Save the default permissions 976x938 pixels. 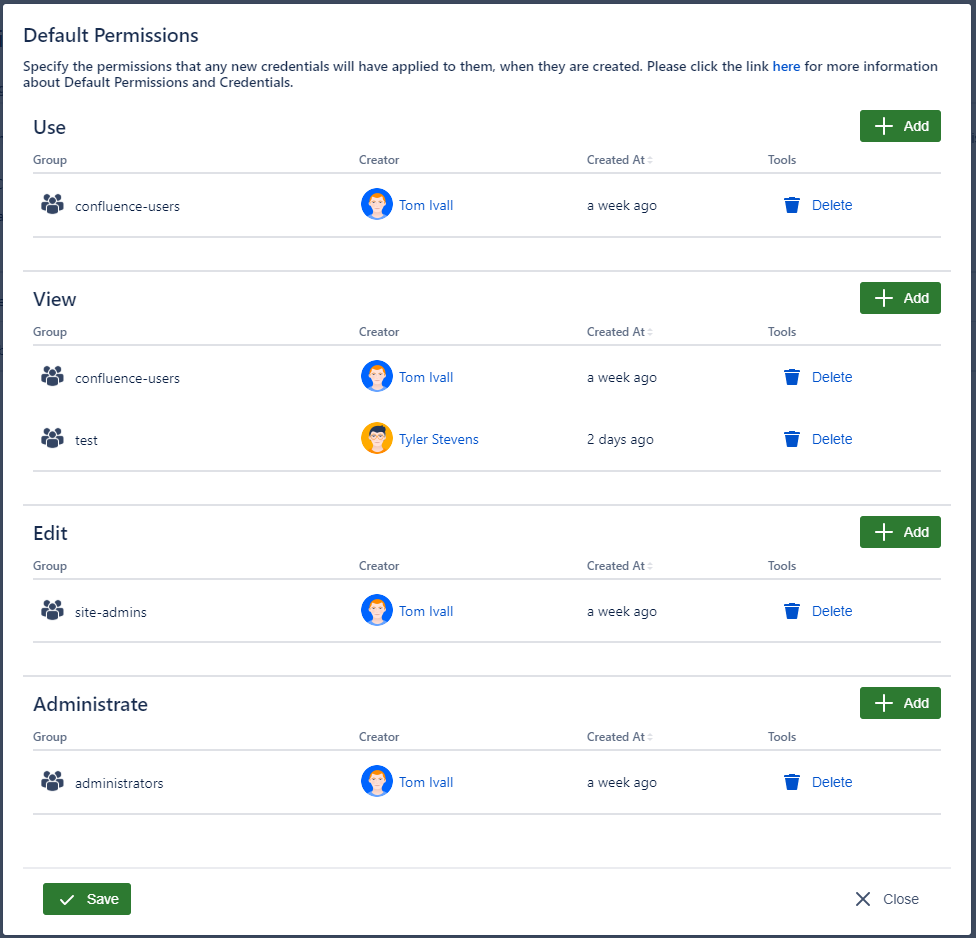tap(87, 899)
